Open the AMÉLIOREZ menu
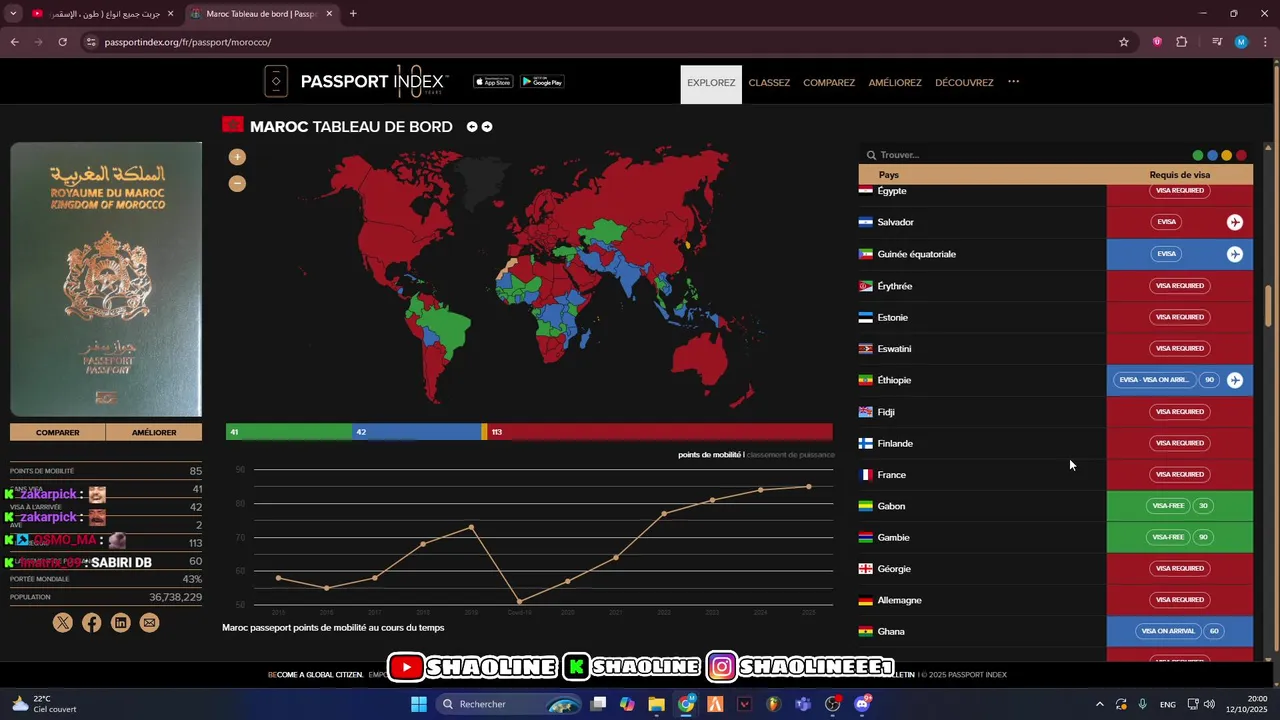The width and height of the screenshot is (1280, 720). [x=895, y=83]
